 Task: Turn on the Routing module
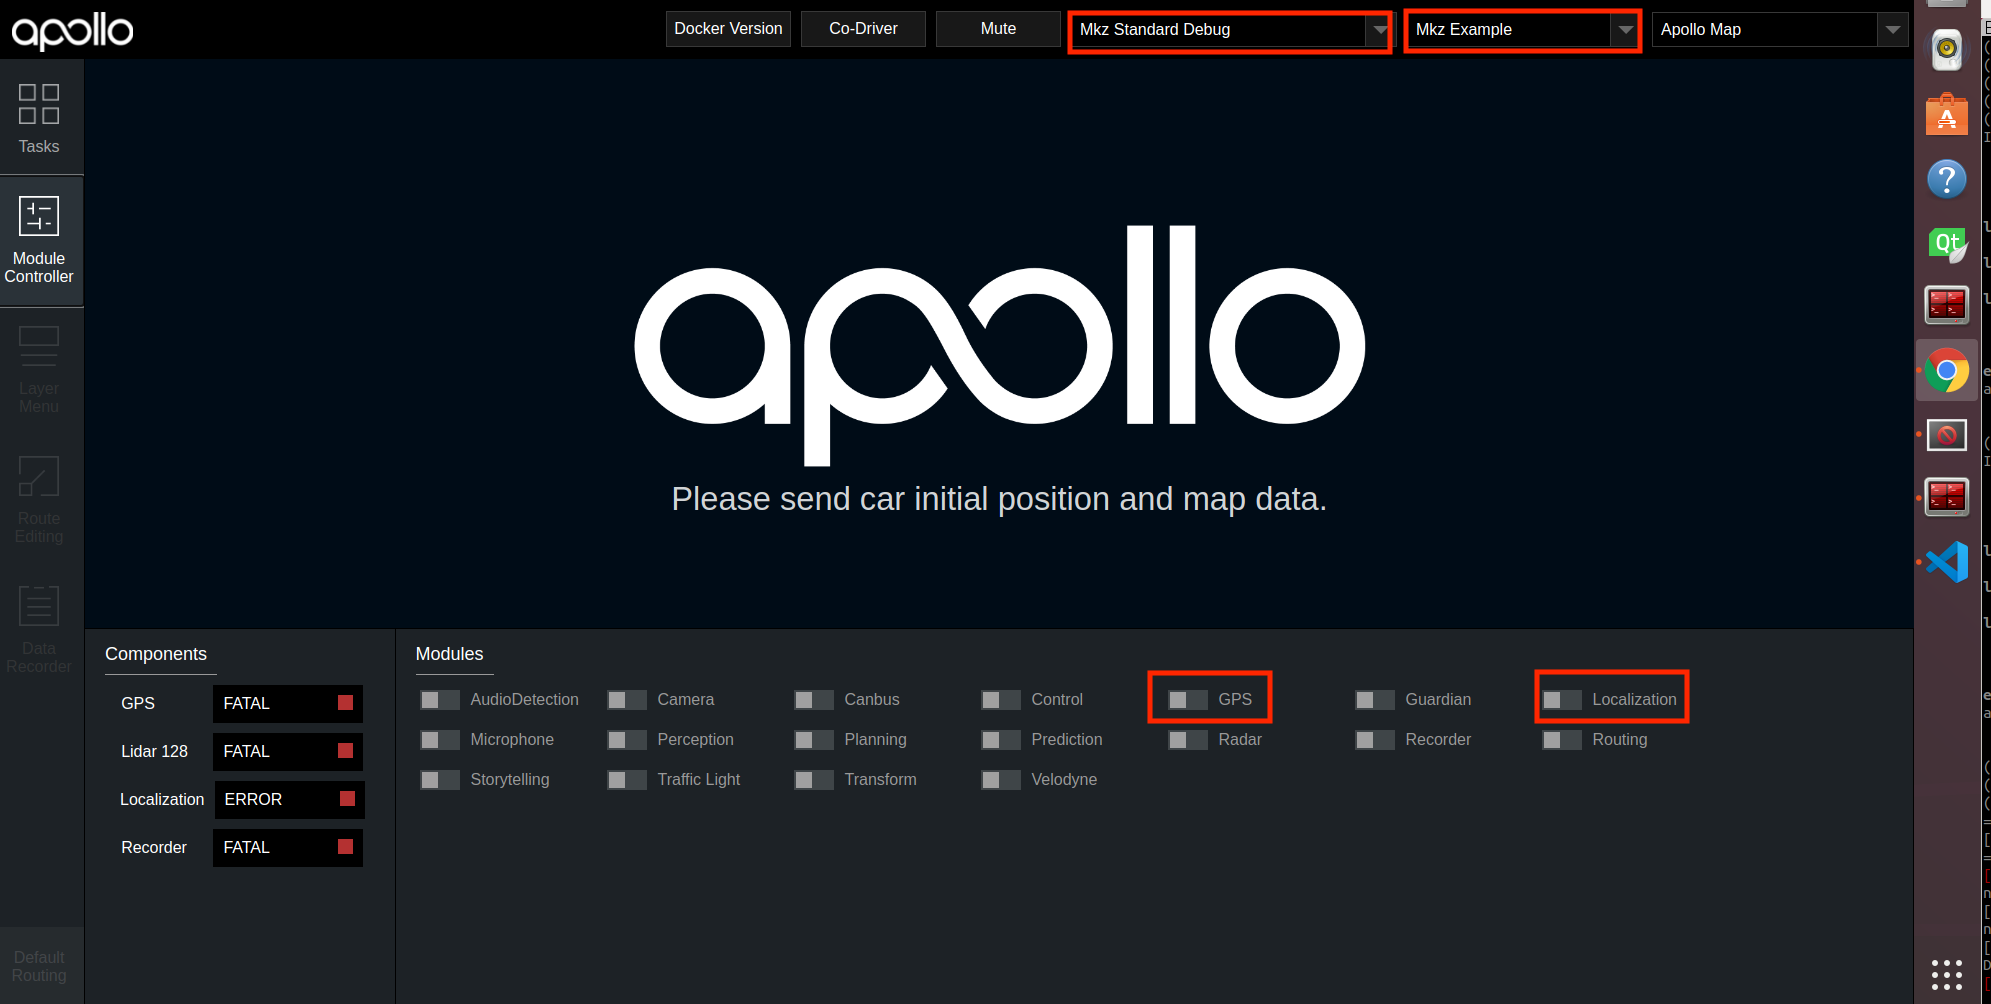[x=1562, y=740]
